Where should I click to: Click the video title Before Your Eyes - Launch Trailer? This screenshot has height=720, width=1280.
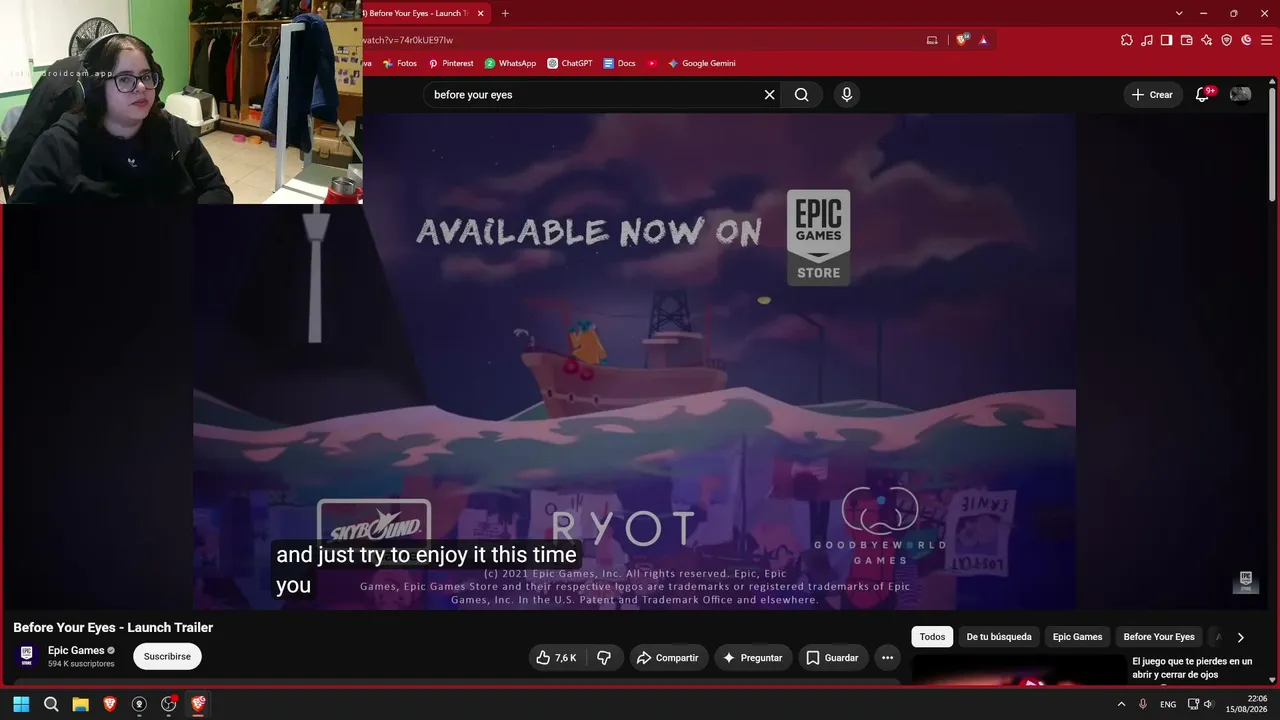coord(113,628)
